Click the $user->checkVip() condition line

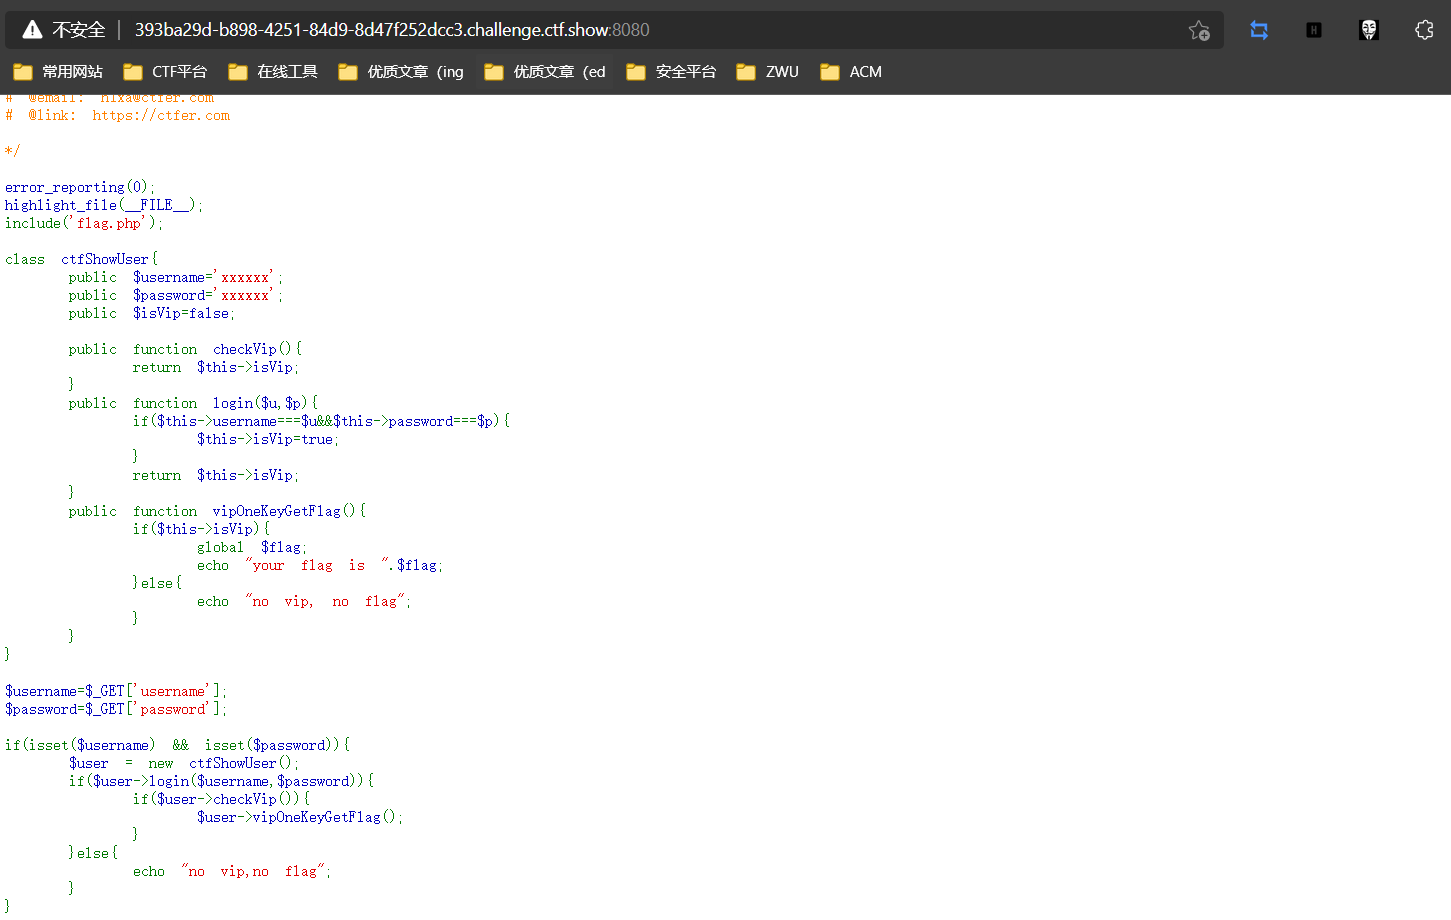222,799
